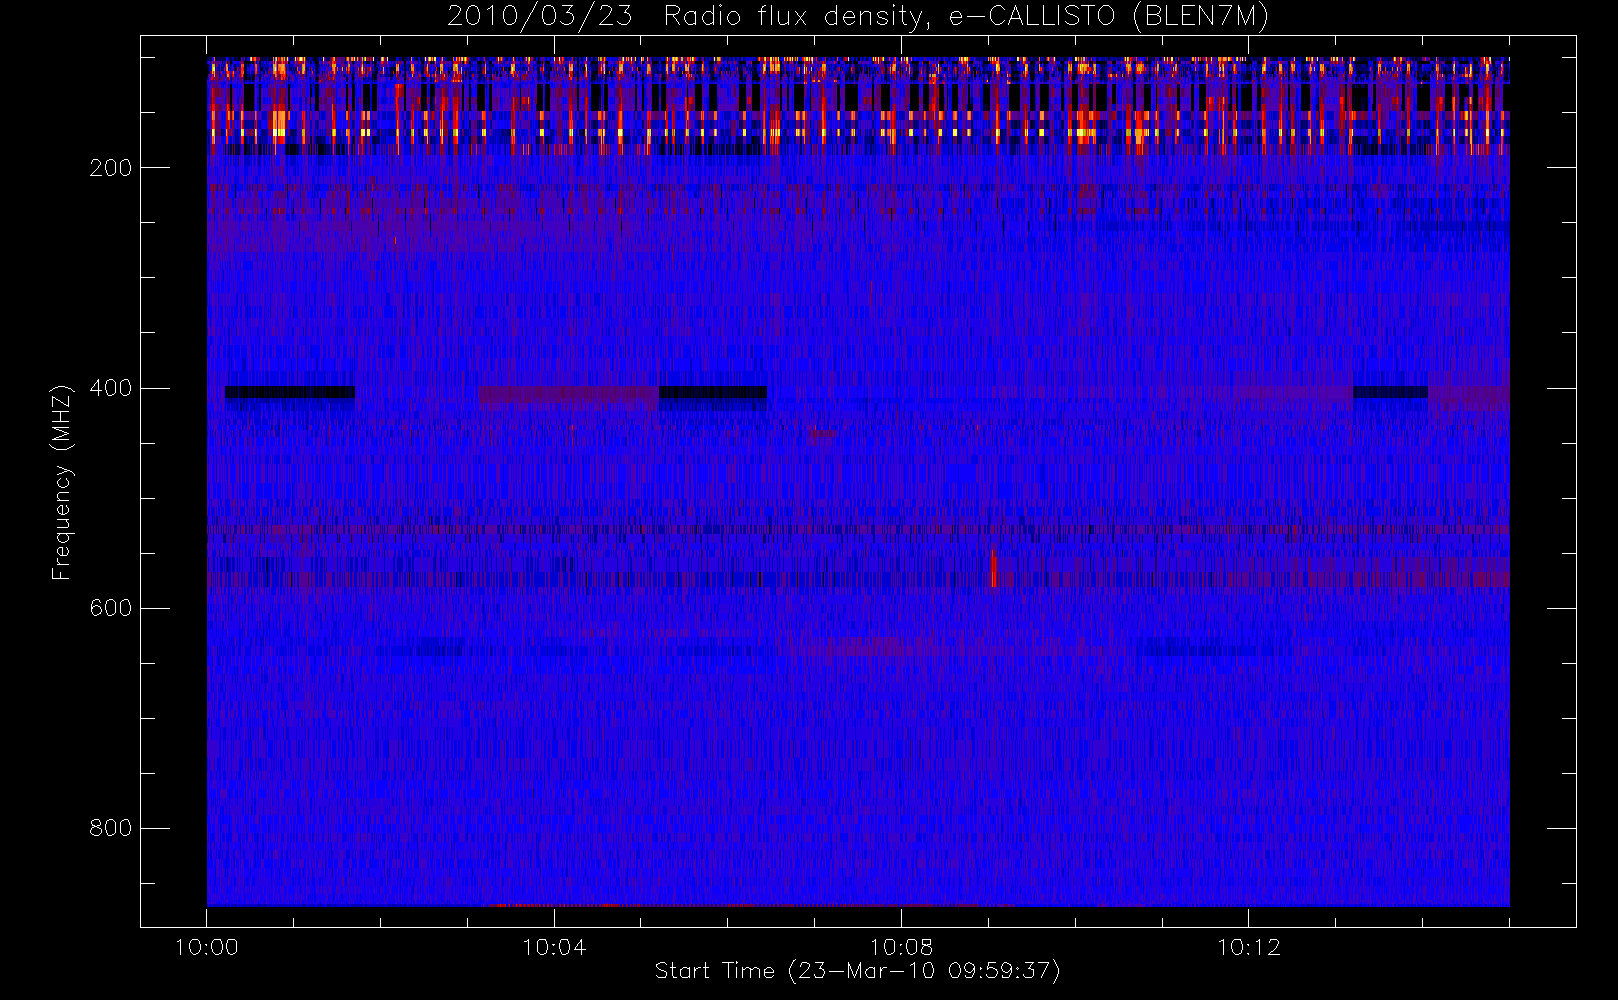This screenshot has height=1000, width=1618.
Task: Click the 10:12 time axis label
Action: 1248,947
